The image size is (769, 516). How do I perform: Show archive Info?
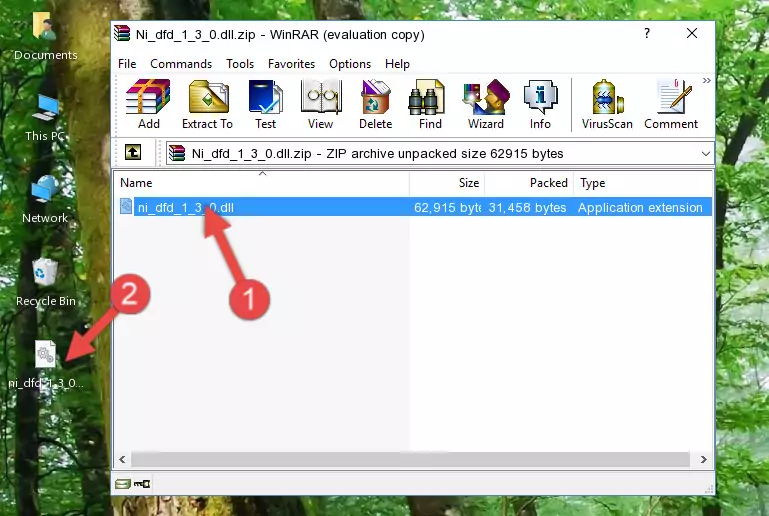pyautogui.click(x=540, y=104)
